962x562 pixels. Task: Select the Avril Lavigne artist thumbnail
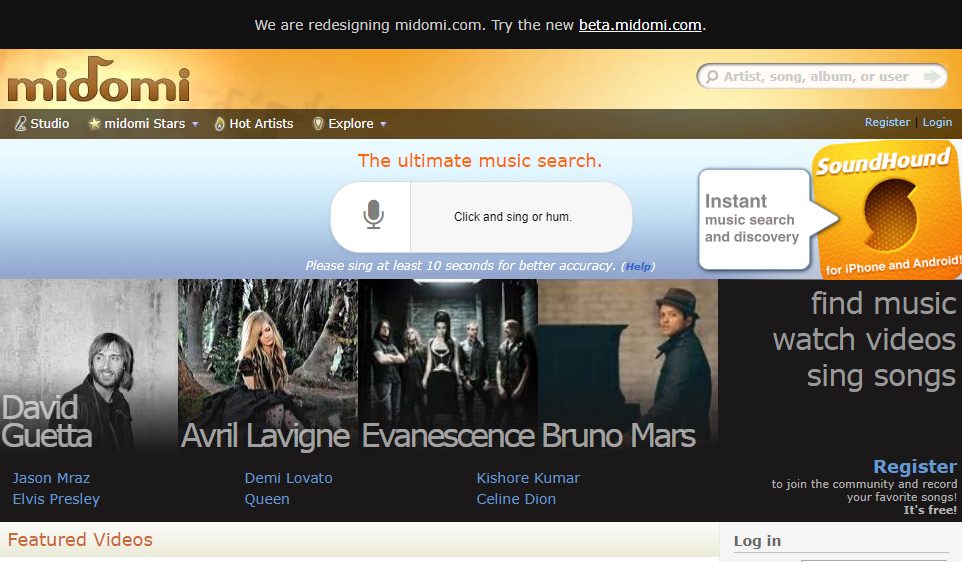[x=267, y=366]
